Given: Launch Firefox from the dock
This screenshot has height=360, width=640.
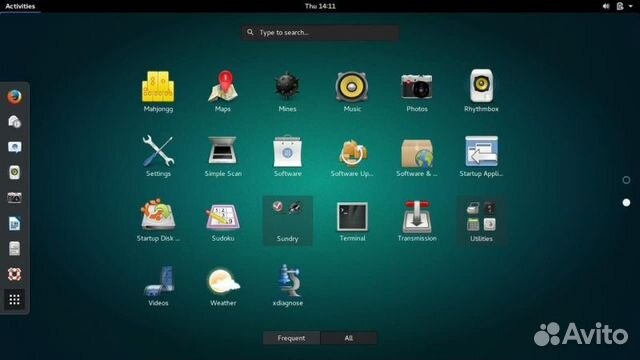Looking at the screenshot, I should (x=14, y=97).
